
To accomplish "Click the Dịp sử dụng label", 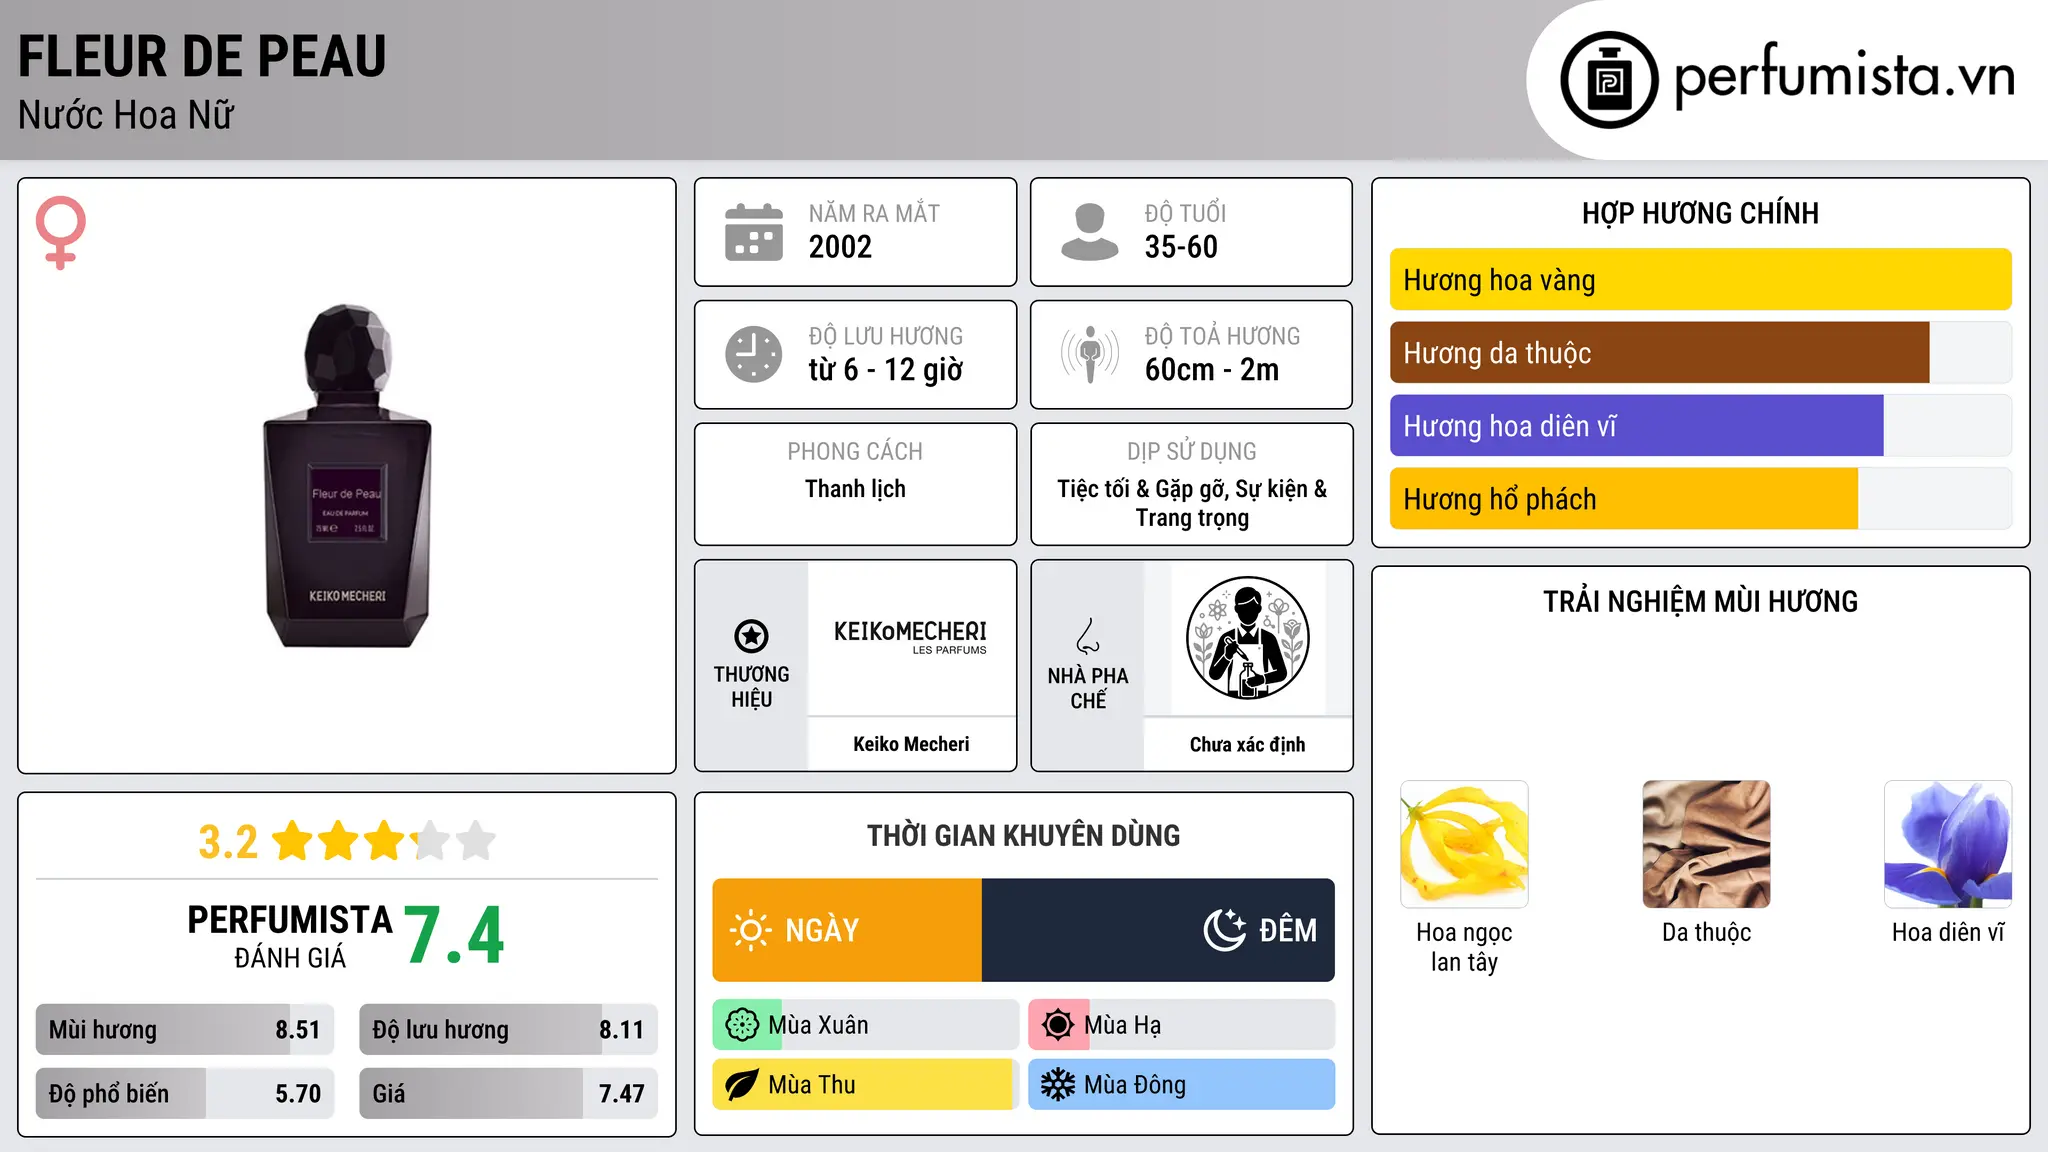I will 1192,452.
